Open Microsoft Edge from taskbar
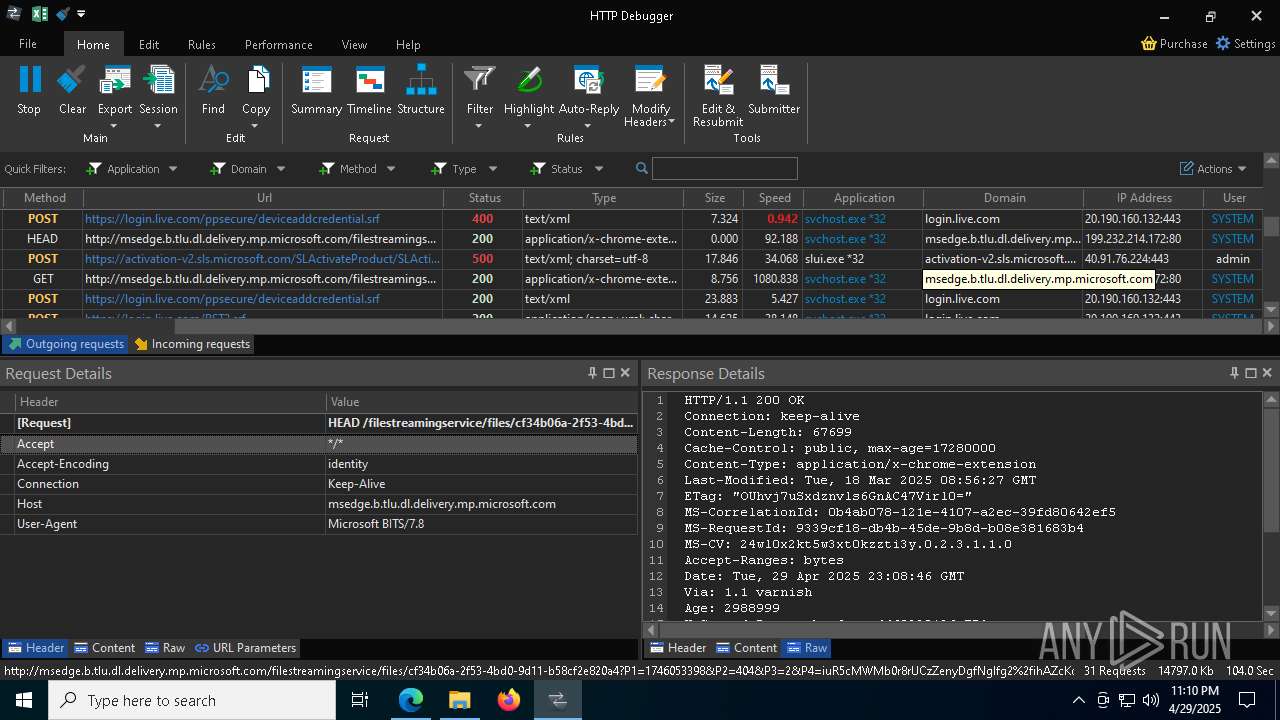1280x720 pixels. 410,700
